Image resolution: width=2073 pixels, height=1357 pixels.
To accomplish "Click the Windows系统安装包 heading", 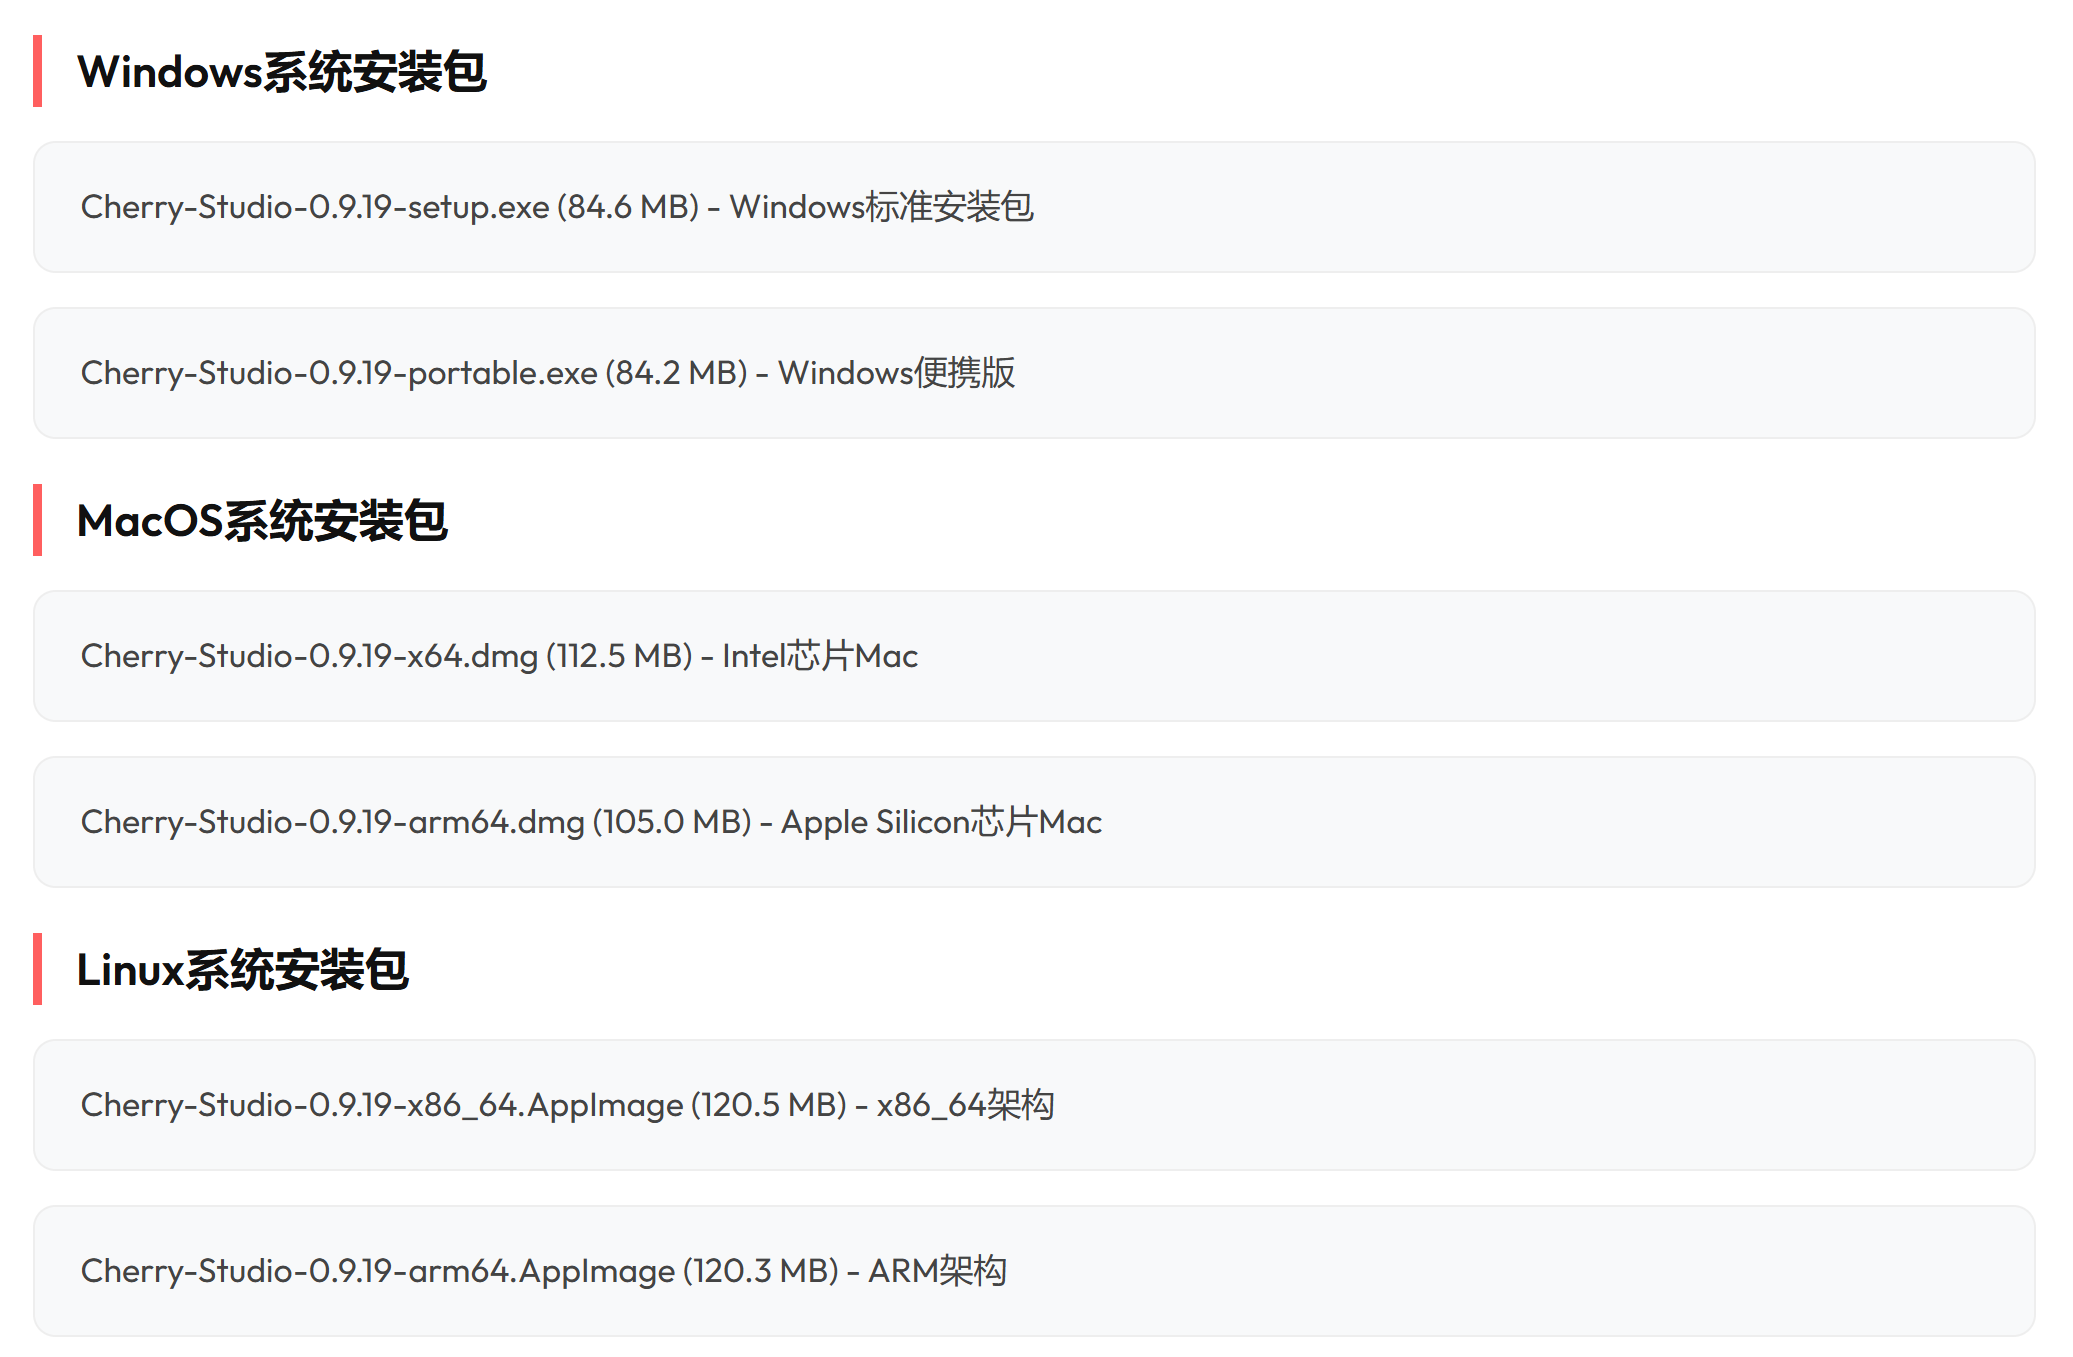I will point(282,72).
